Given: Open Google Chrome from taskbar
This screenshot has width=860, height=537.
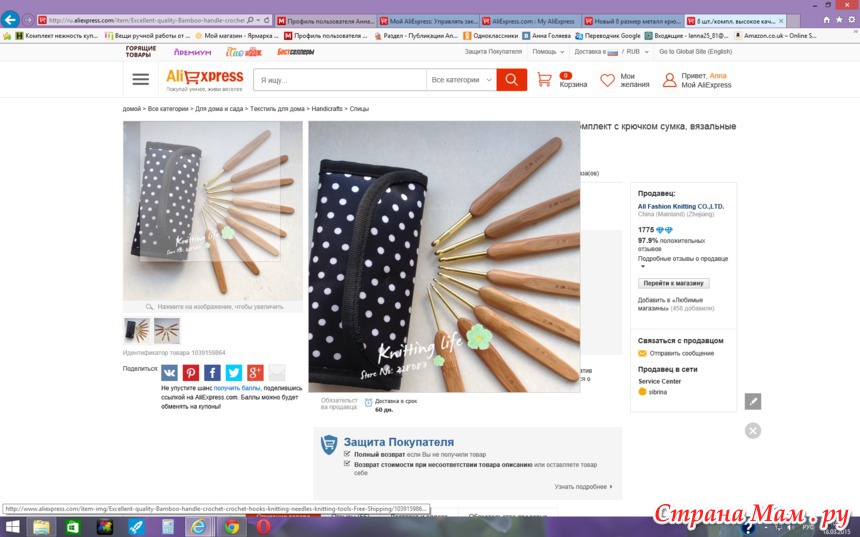Looking at the screenshot, I should 231,527.
